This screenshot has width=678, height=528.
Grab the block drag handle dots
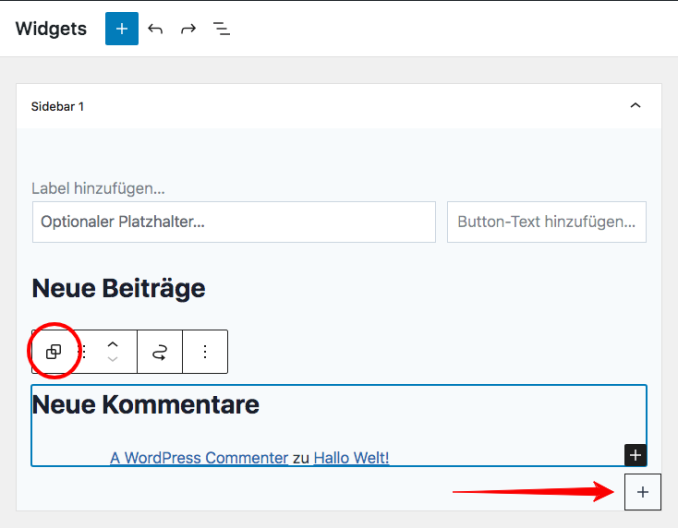(x=84, y=352)
